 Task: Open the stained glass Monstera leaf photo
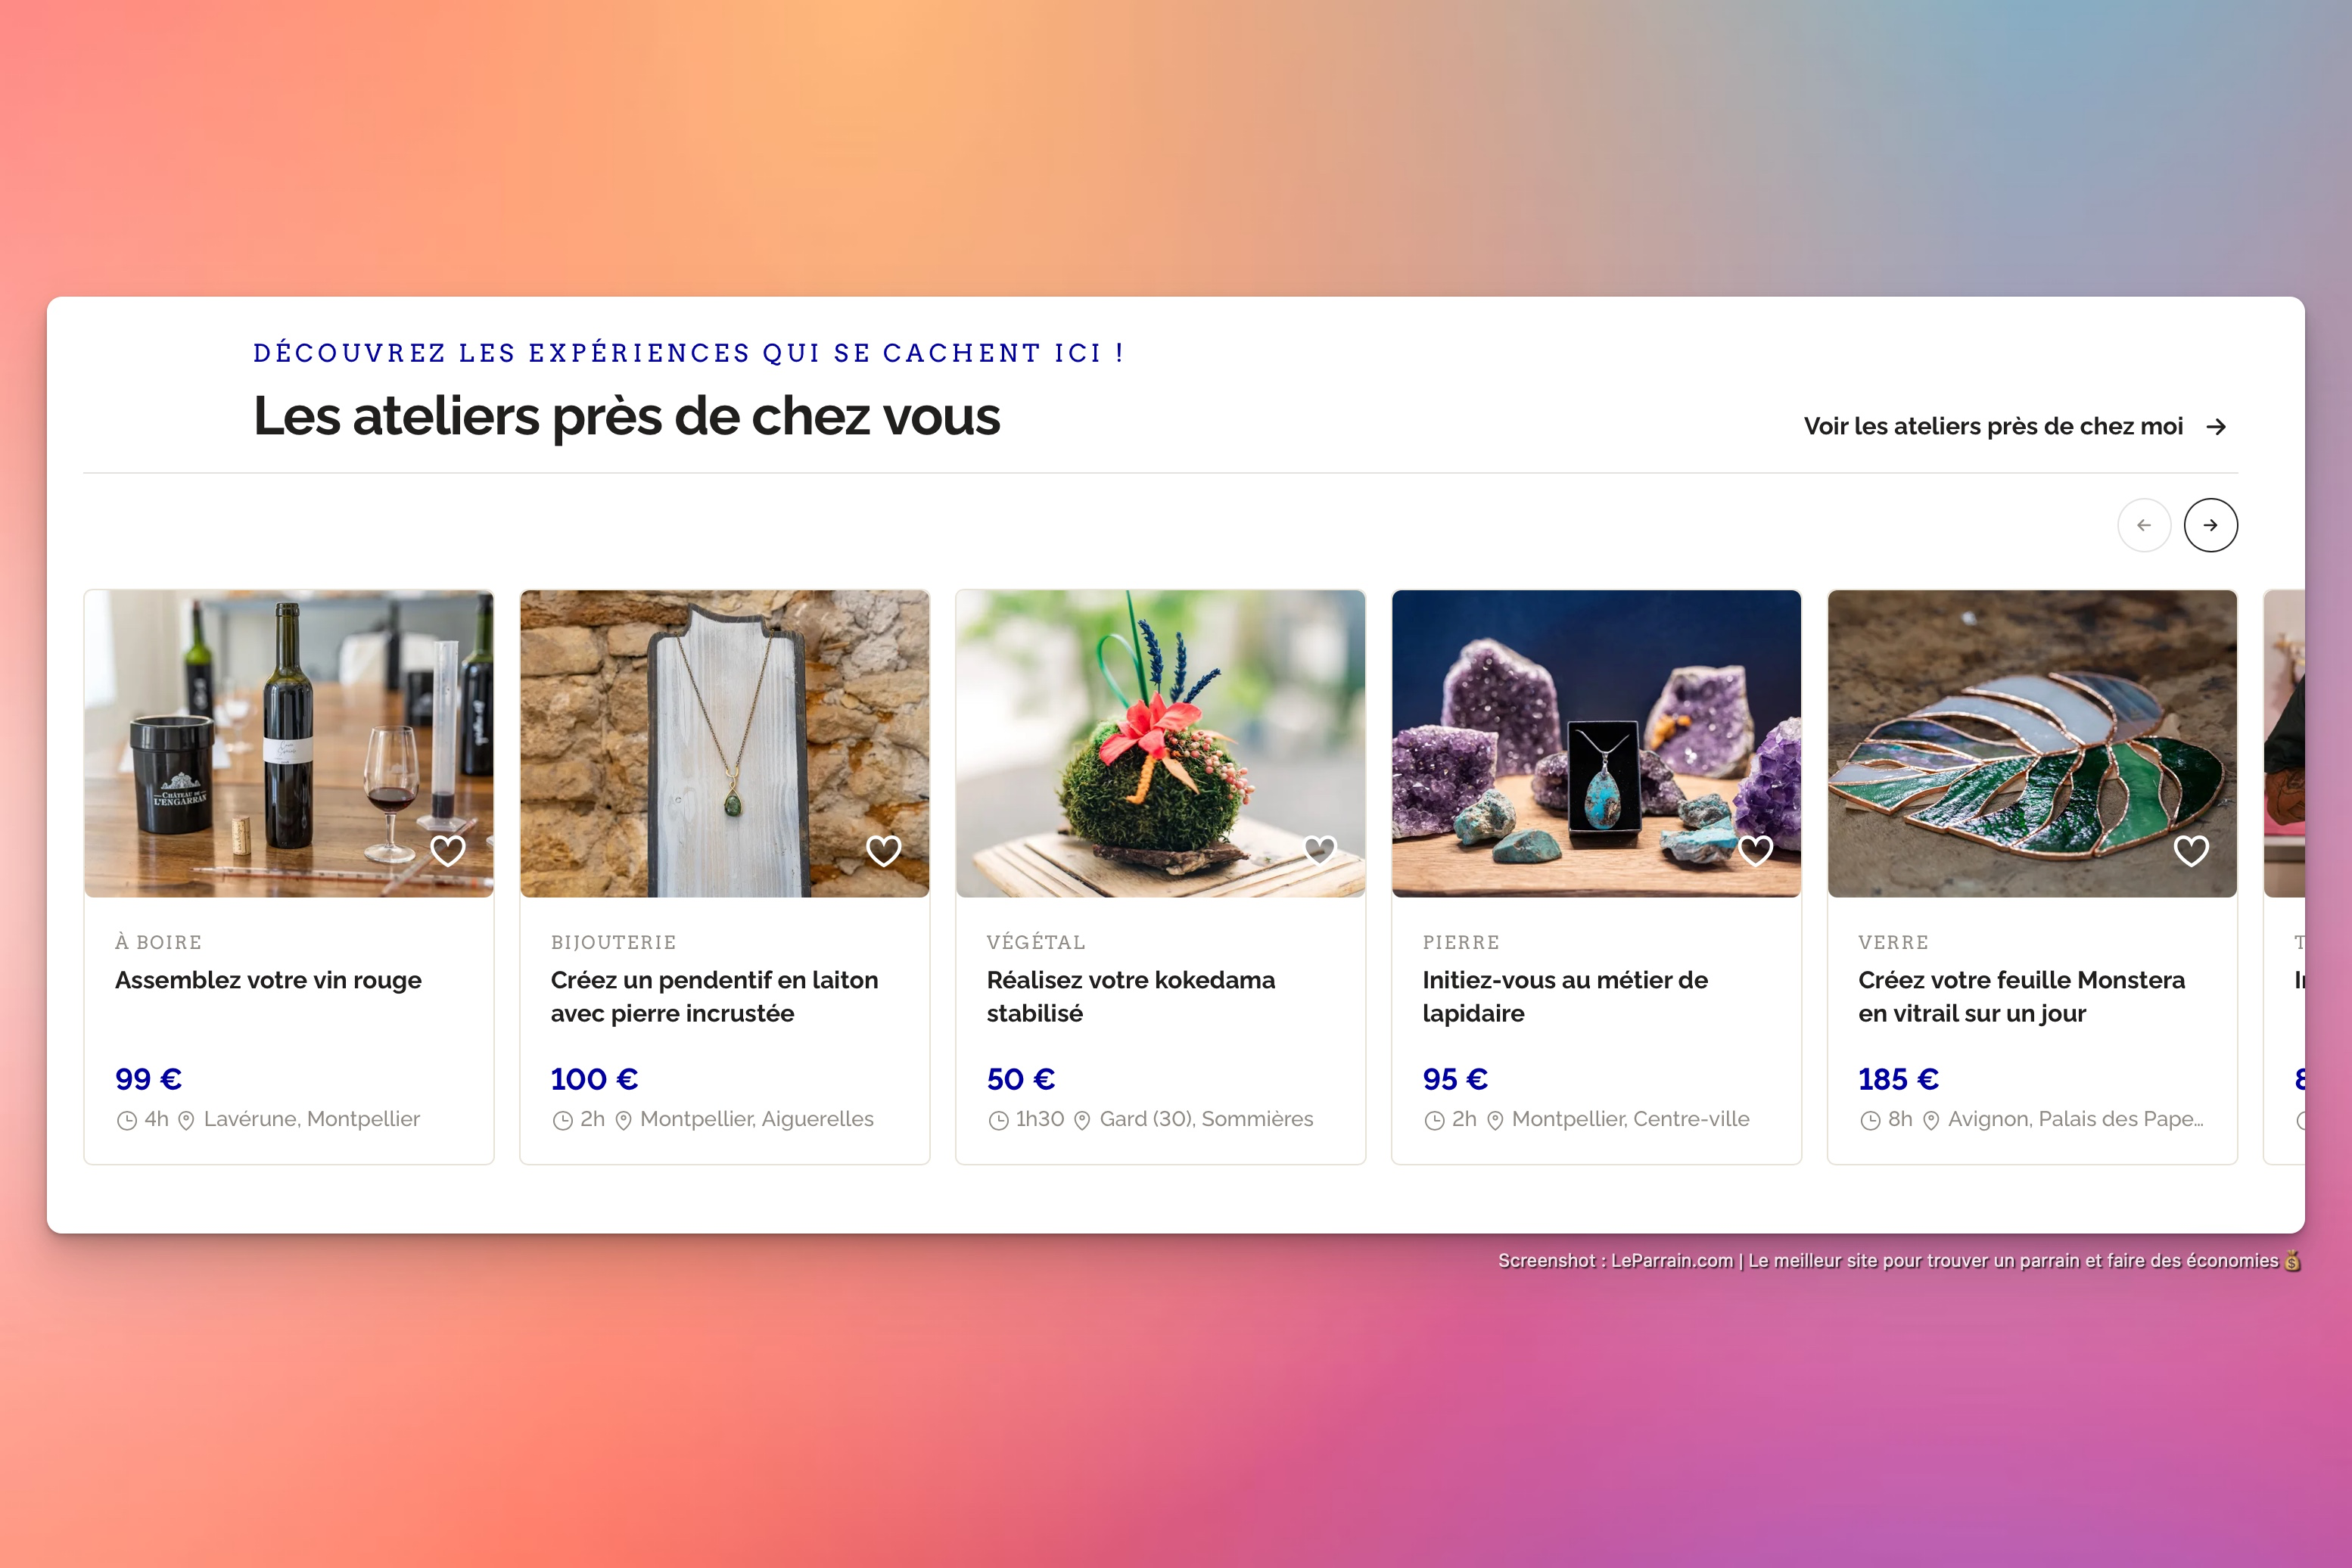(x=2033, y=743)
